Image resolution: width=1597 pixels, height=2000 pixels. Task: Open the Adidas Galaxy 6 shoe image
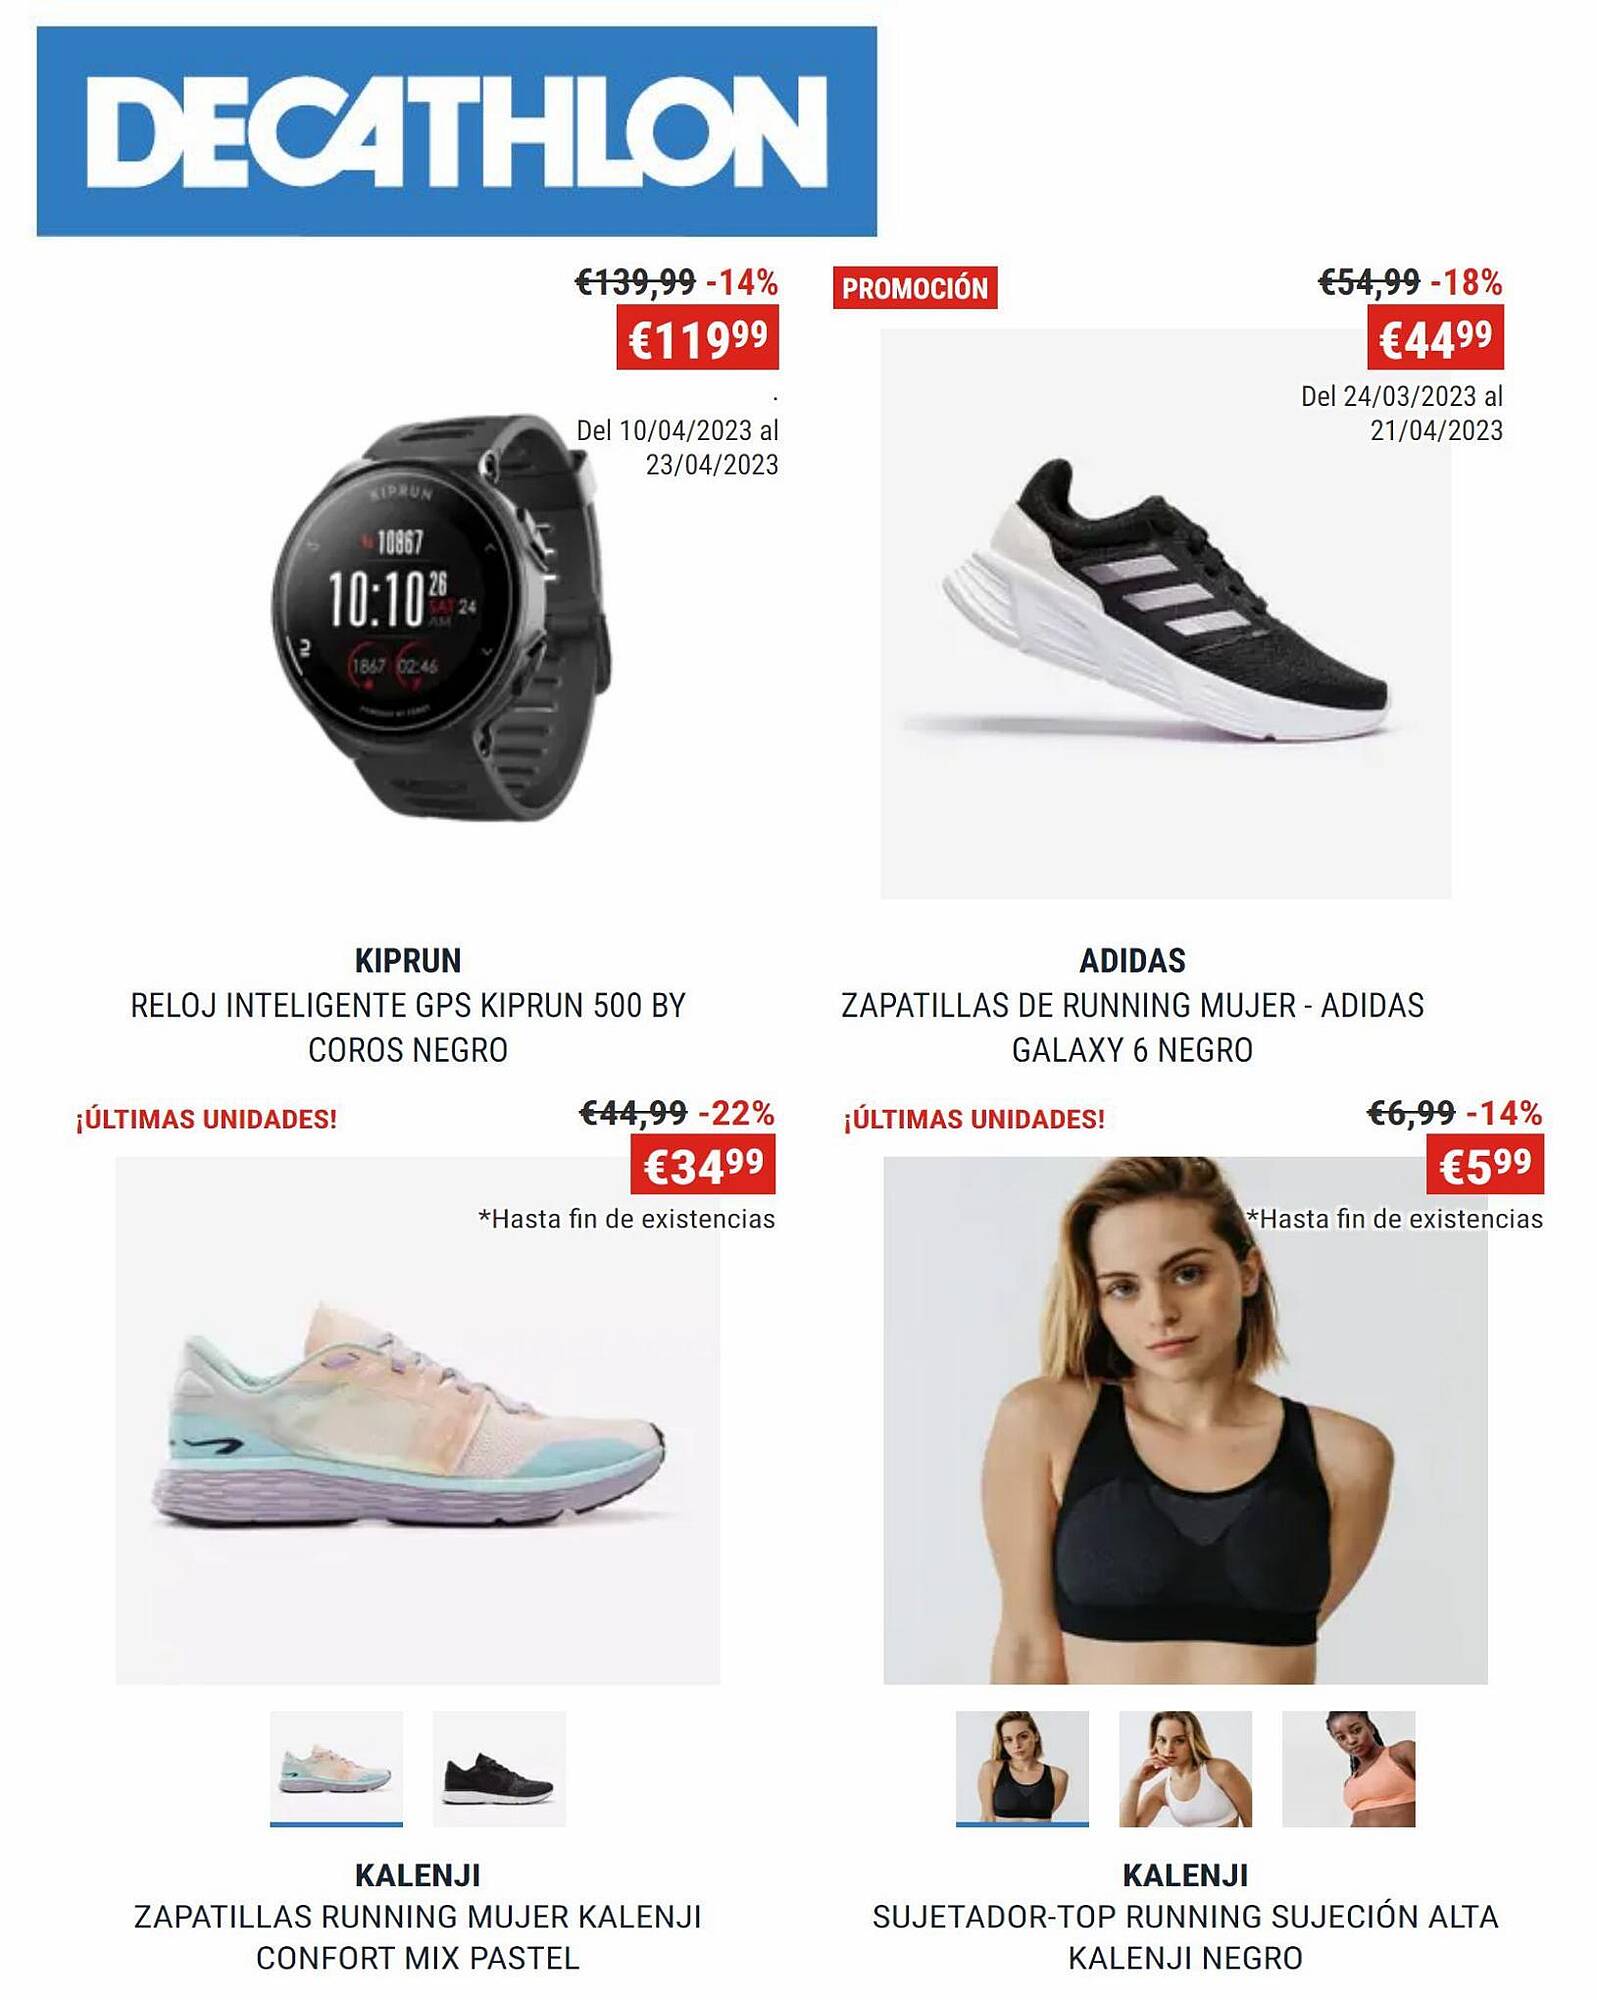1165,613
